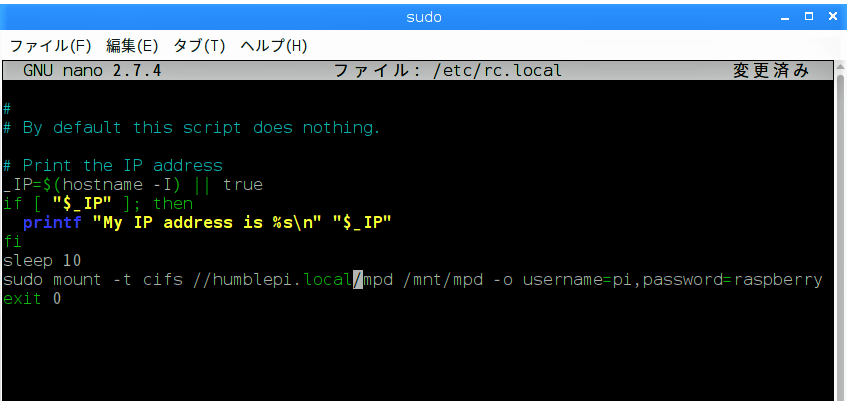Click the 'printf' command text

coord(52,223)
